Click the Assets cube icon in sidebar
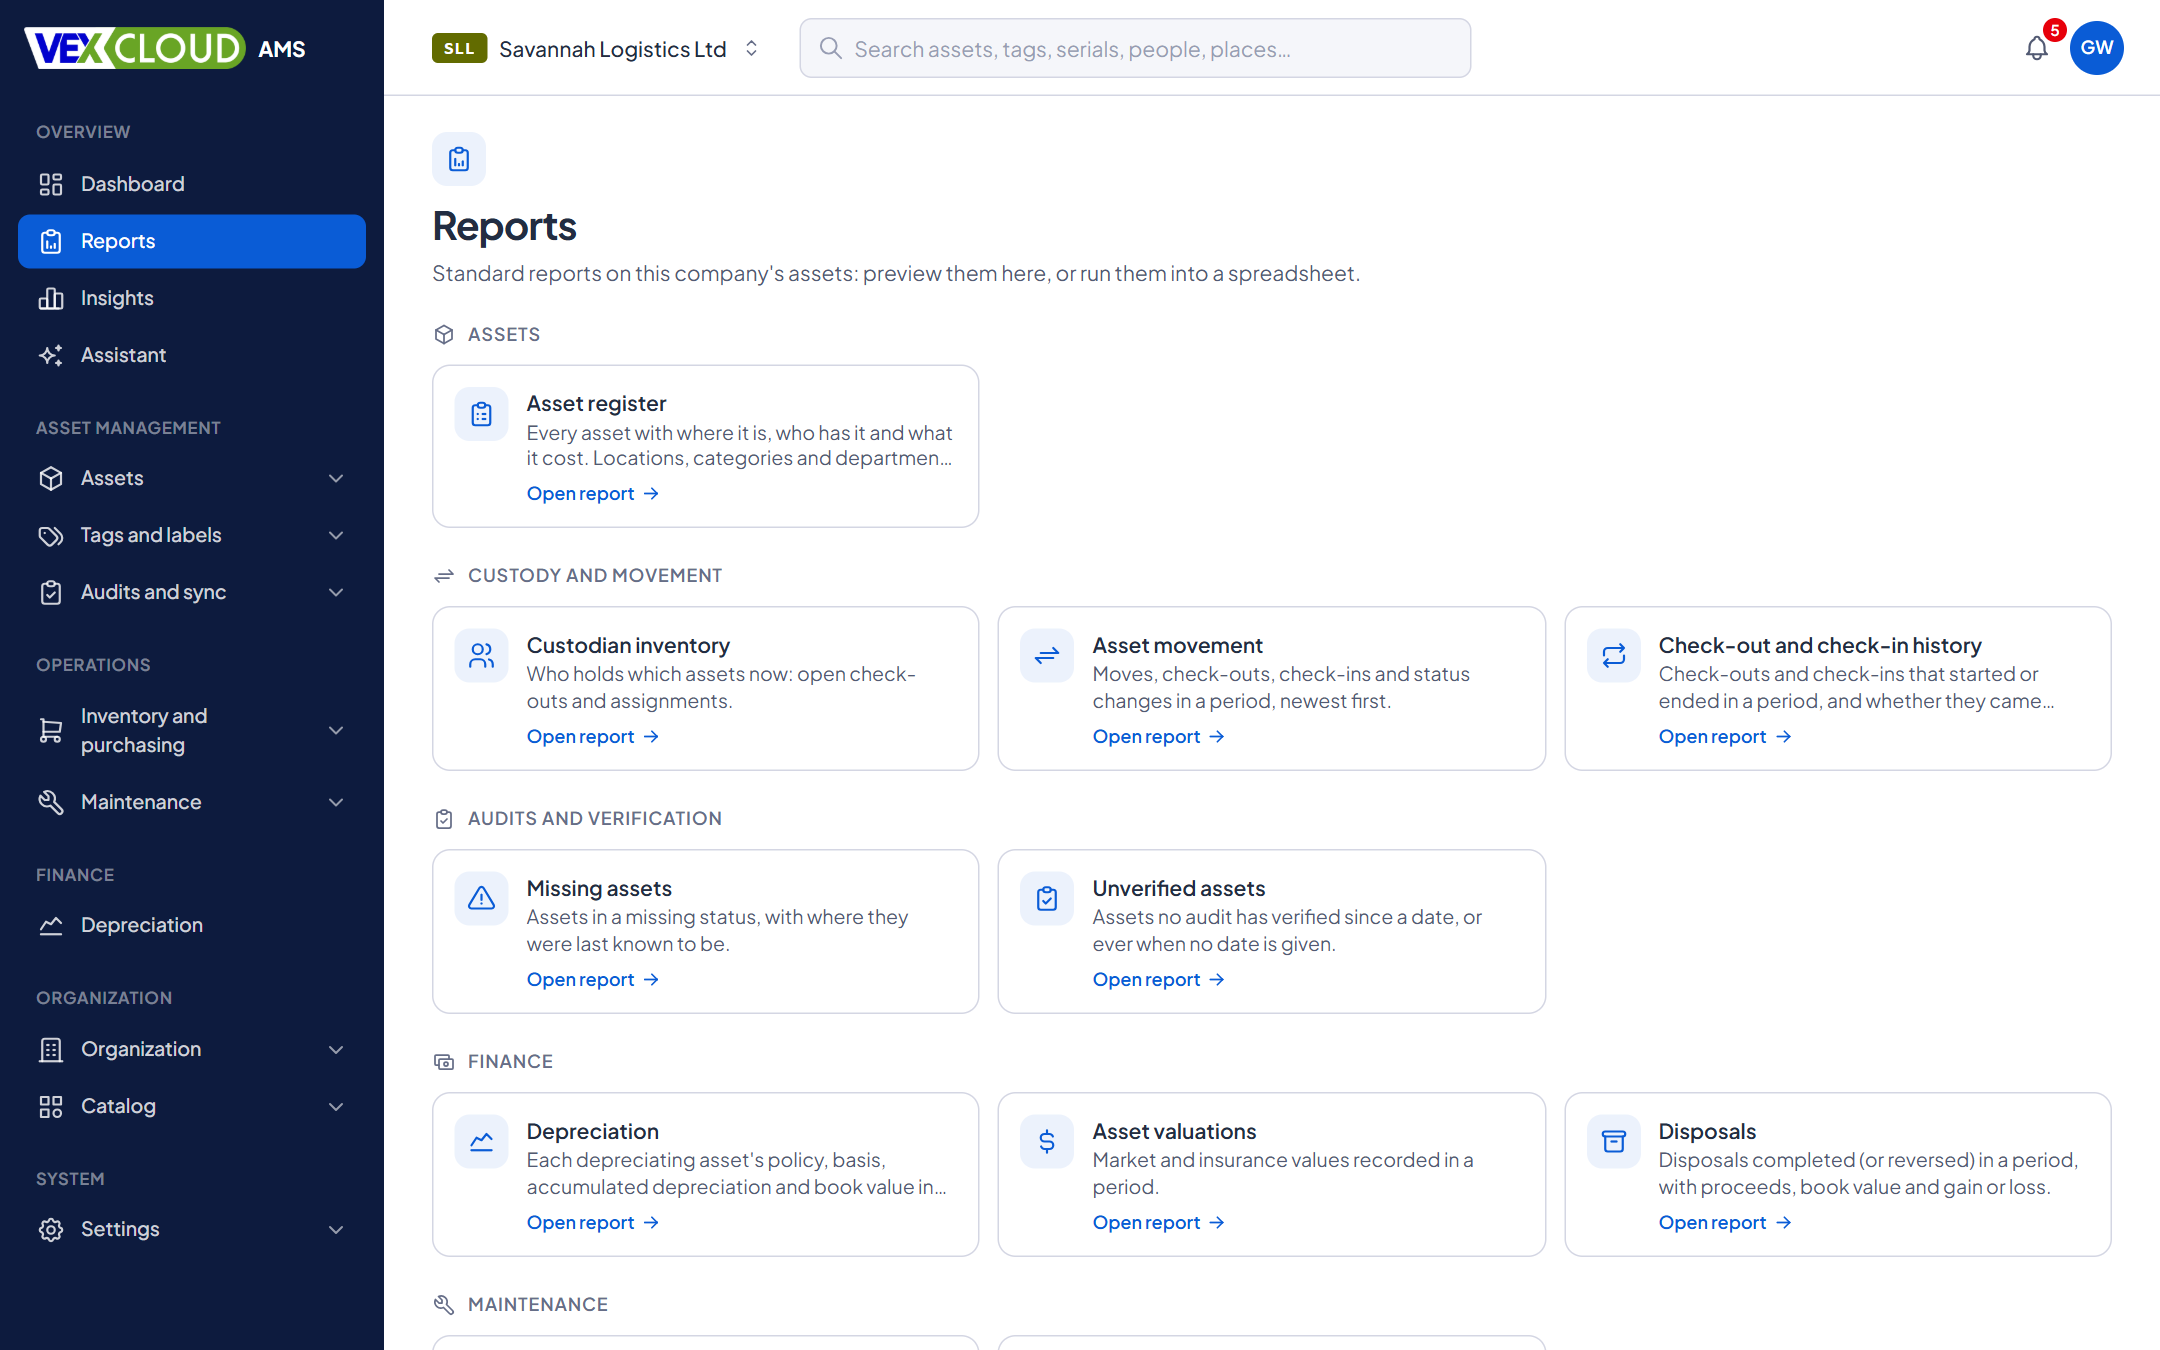This screenshot has width=2160, height=1350. coord(51,478)
